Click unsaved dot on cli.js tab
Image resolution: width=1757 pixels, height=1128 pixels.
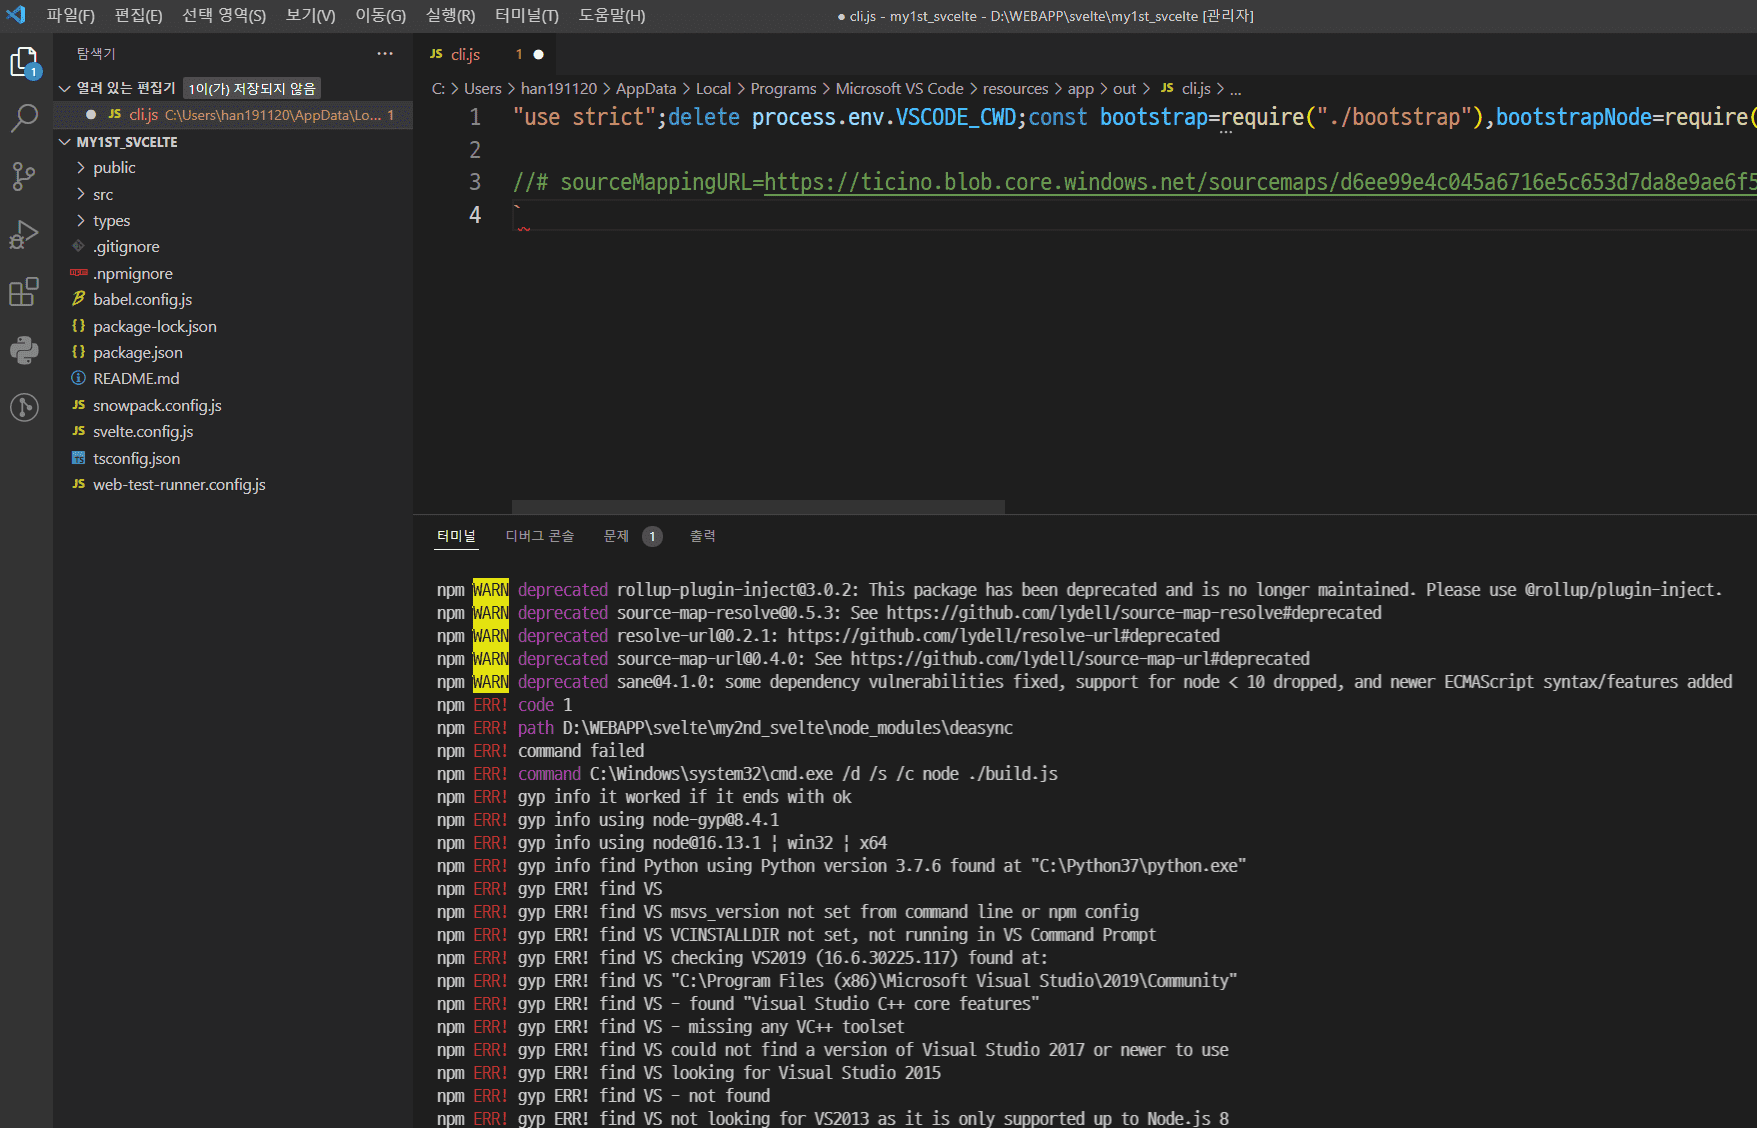pyautogui.click(x=539, y=55)
